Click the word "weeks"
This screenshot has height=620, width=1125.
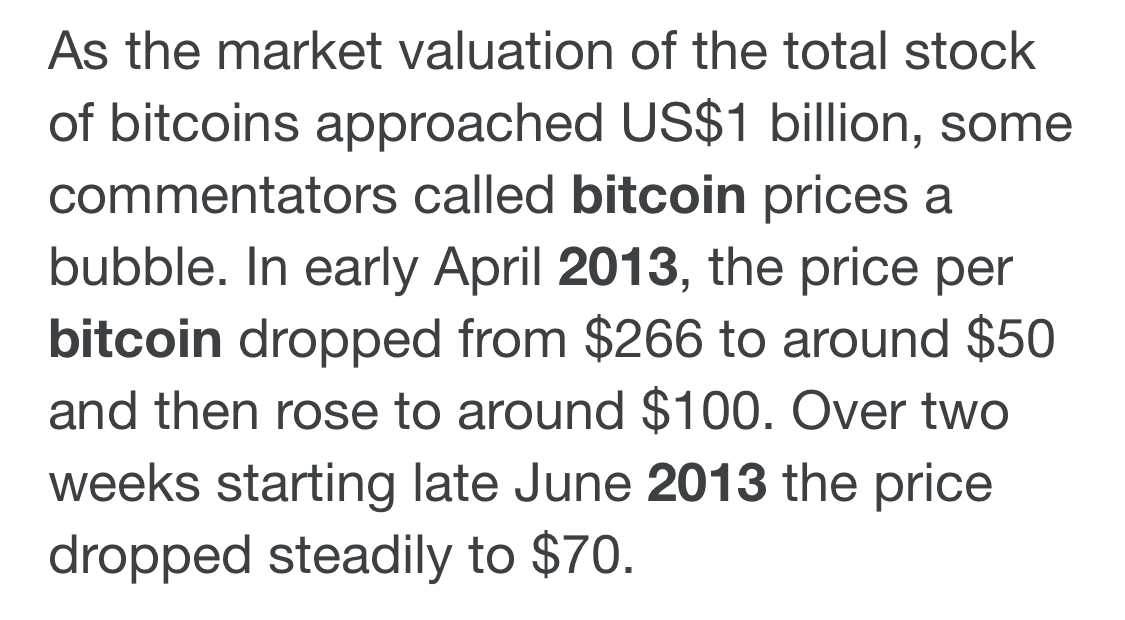[x=124, y=484]
